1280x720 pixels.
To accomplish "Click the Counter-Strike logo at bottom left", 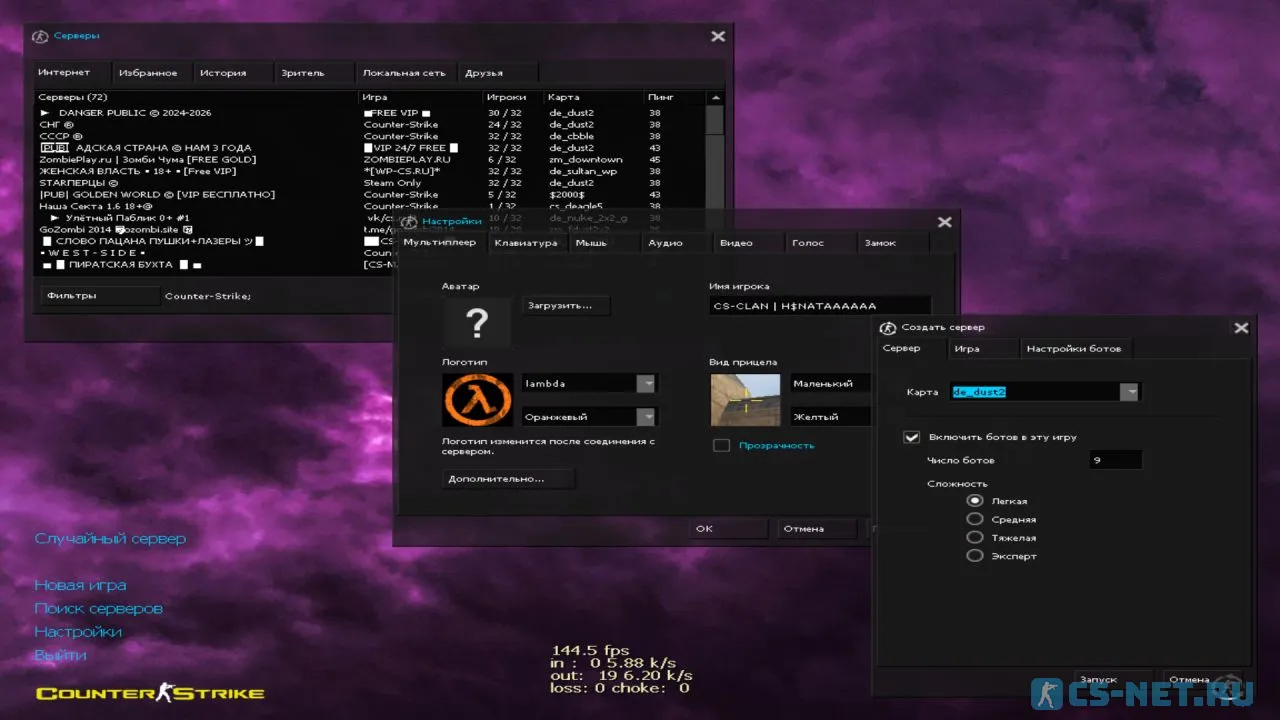I will click(x=150, y=693).
